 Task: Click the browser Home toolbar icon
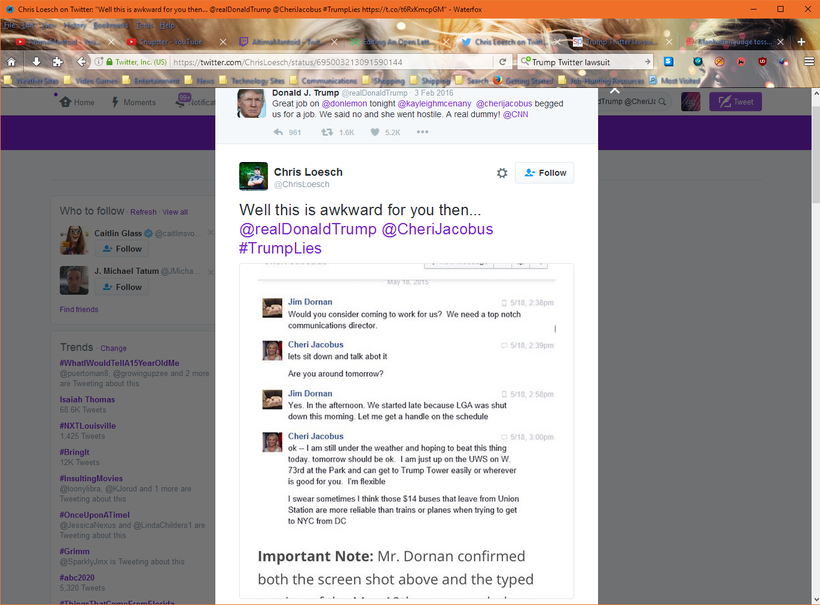tap(11, 62)
